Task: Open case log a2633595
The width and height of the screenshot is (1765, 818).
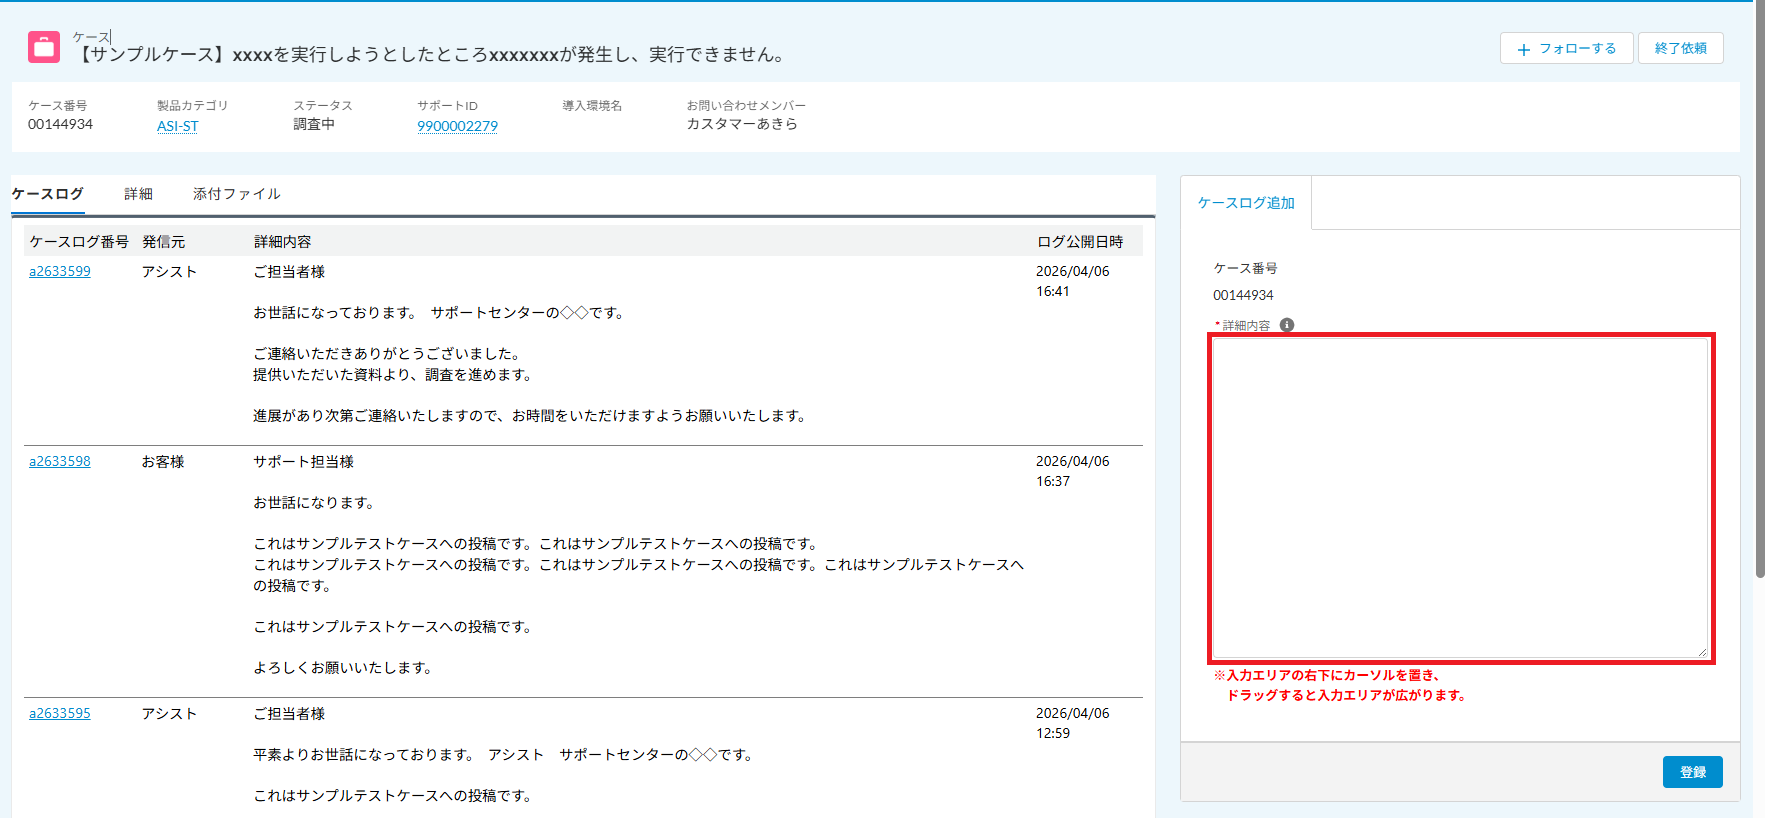Action: point(60,713)
